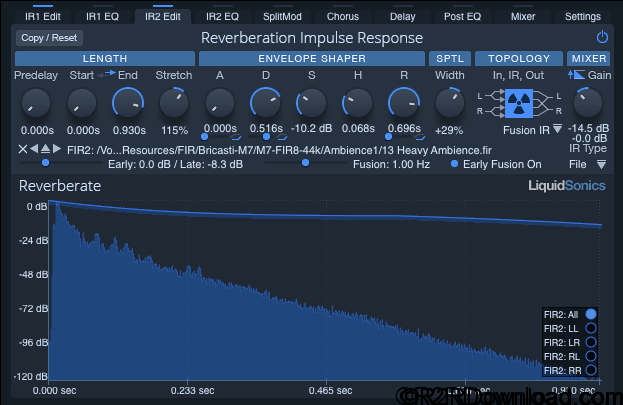Click the 0.068s hold value
Image resolution: width=623 pixels, height=405 pixels.
coord(358,128)
